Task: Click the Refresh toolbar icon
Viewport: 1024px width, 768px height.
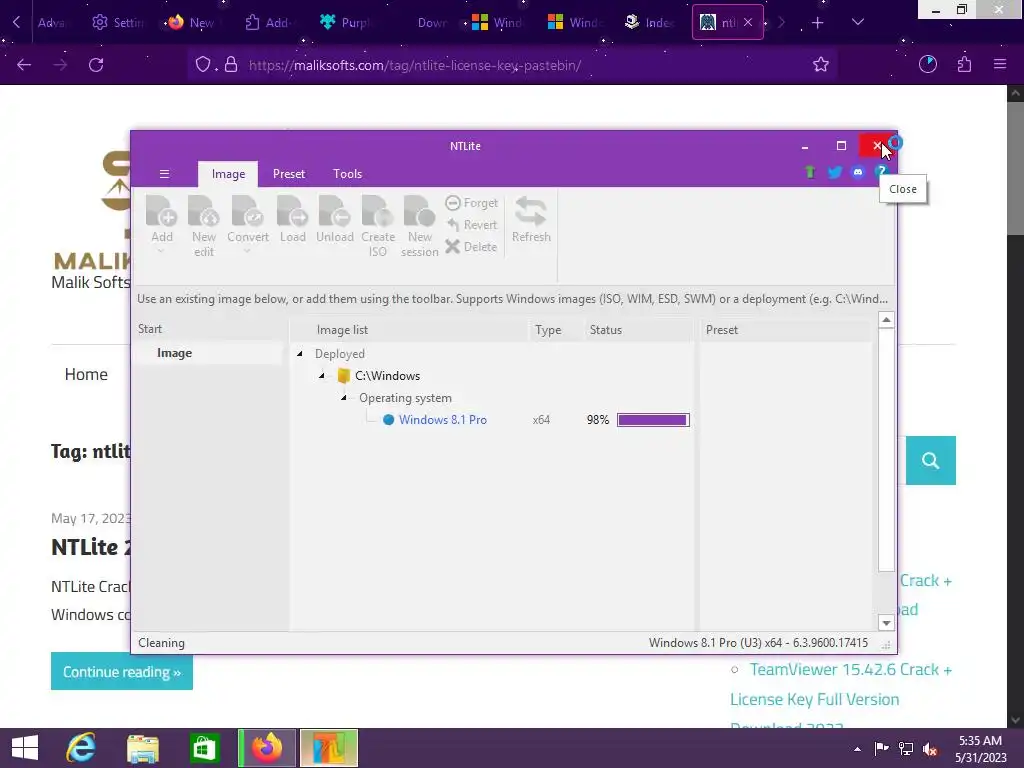Action: tap(531, 219)
